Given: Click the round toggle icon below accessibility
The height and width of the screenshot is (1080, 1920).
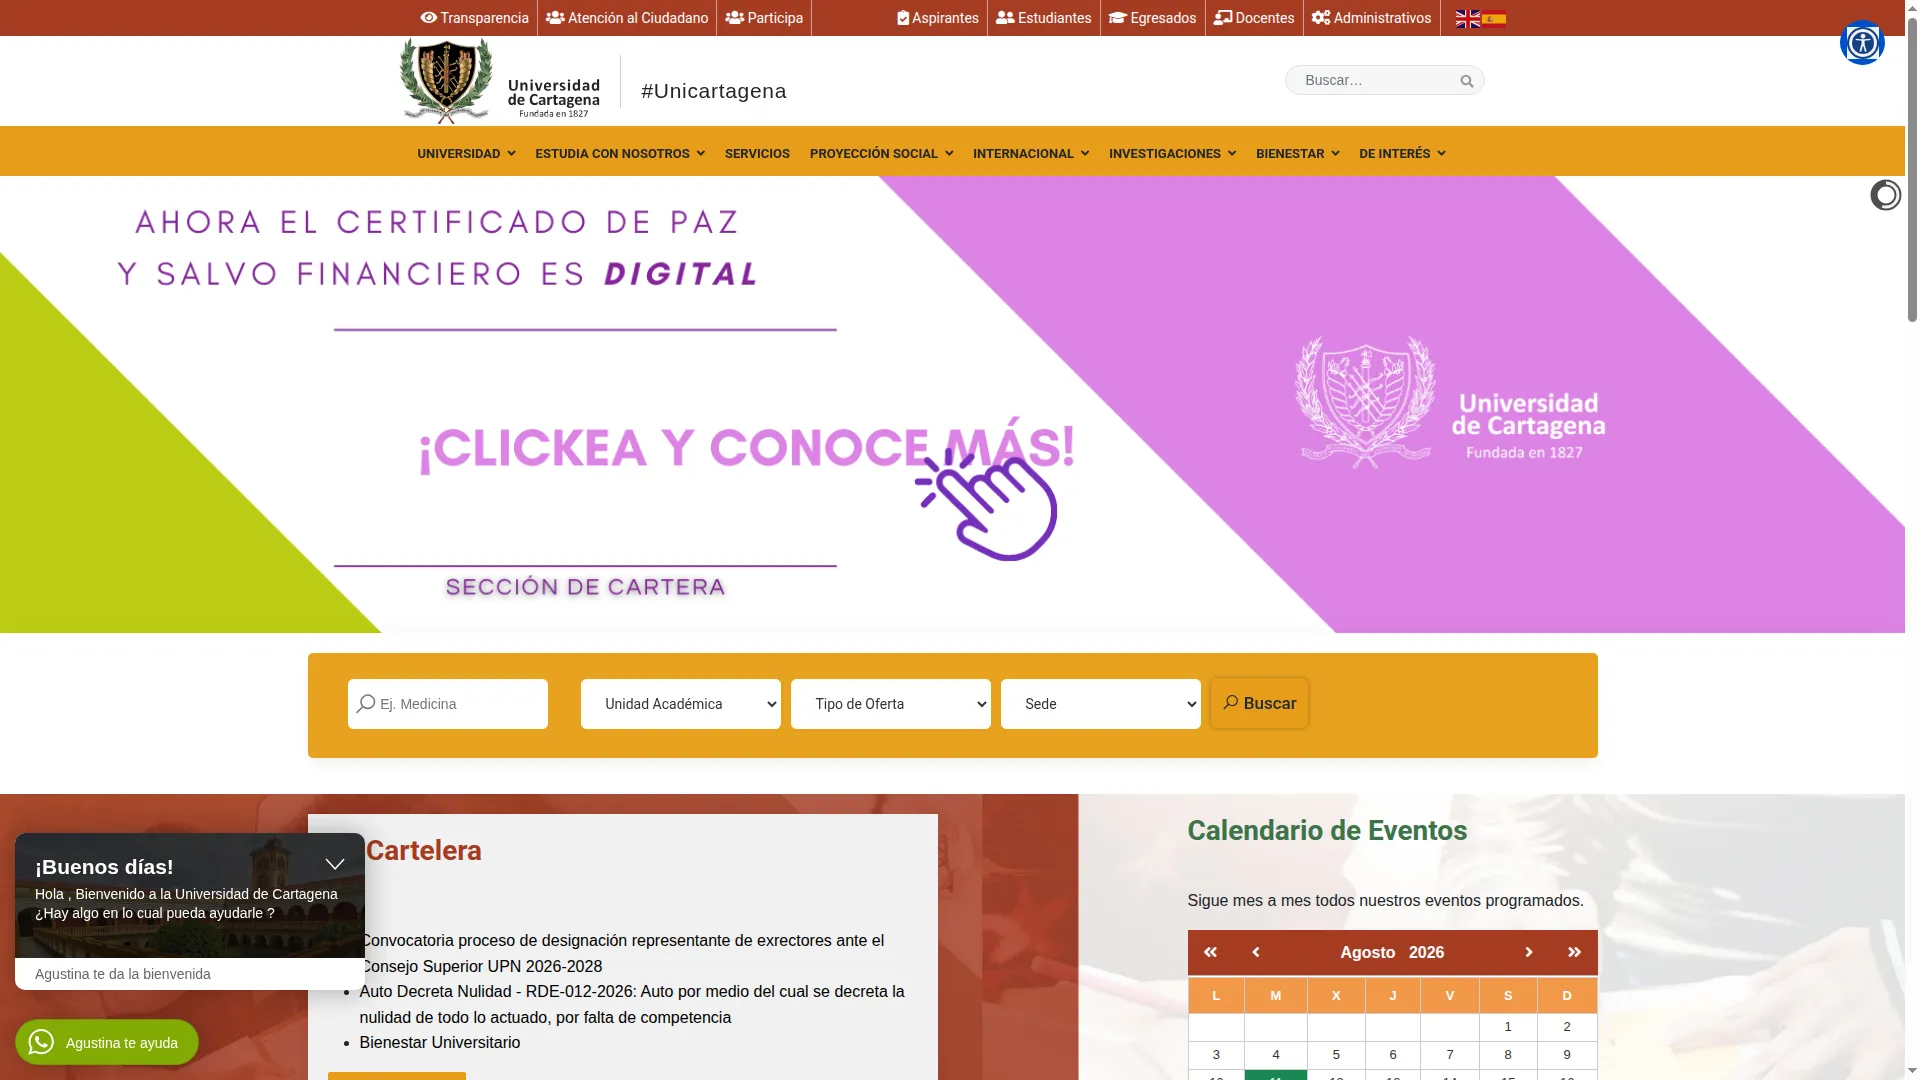Looking at the screenshot, I should click(x=1886, y=195).
